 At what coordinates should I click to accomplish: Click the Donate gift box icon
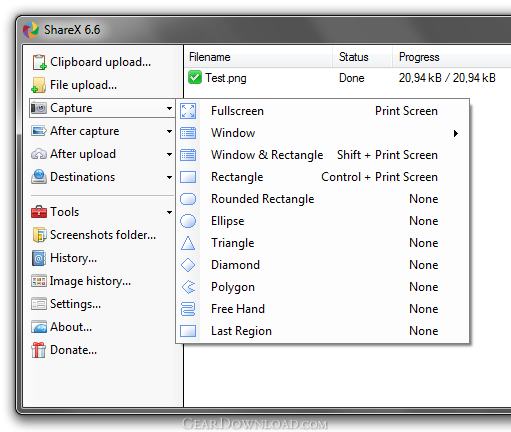(x=39, y=350)
